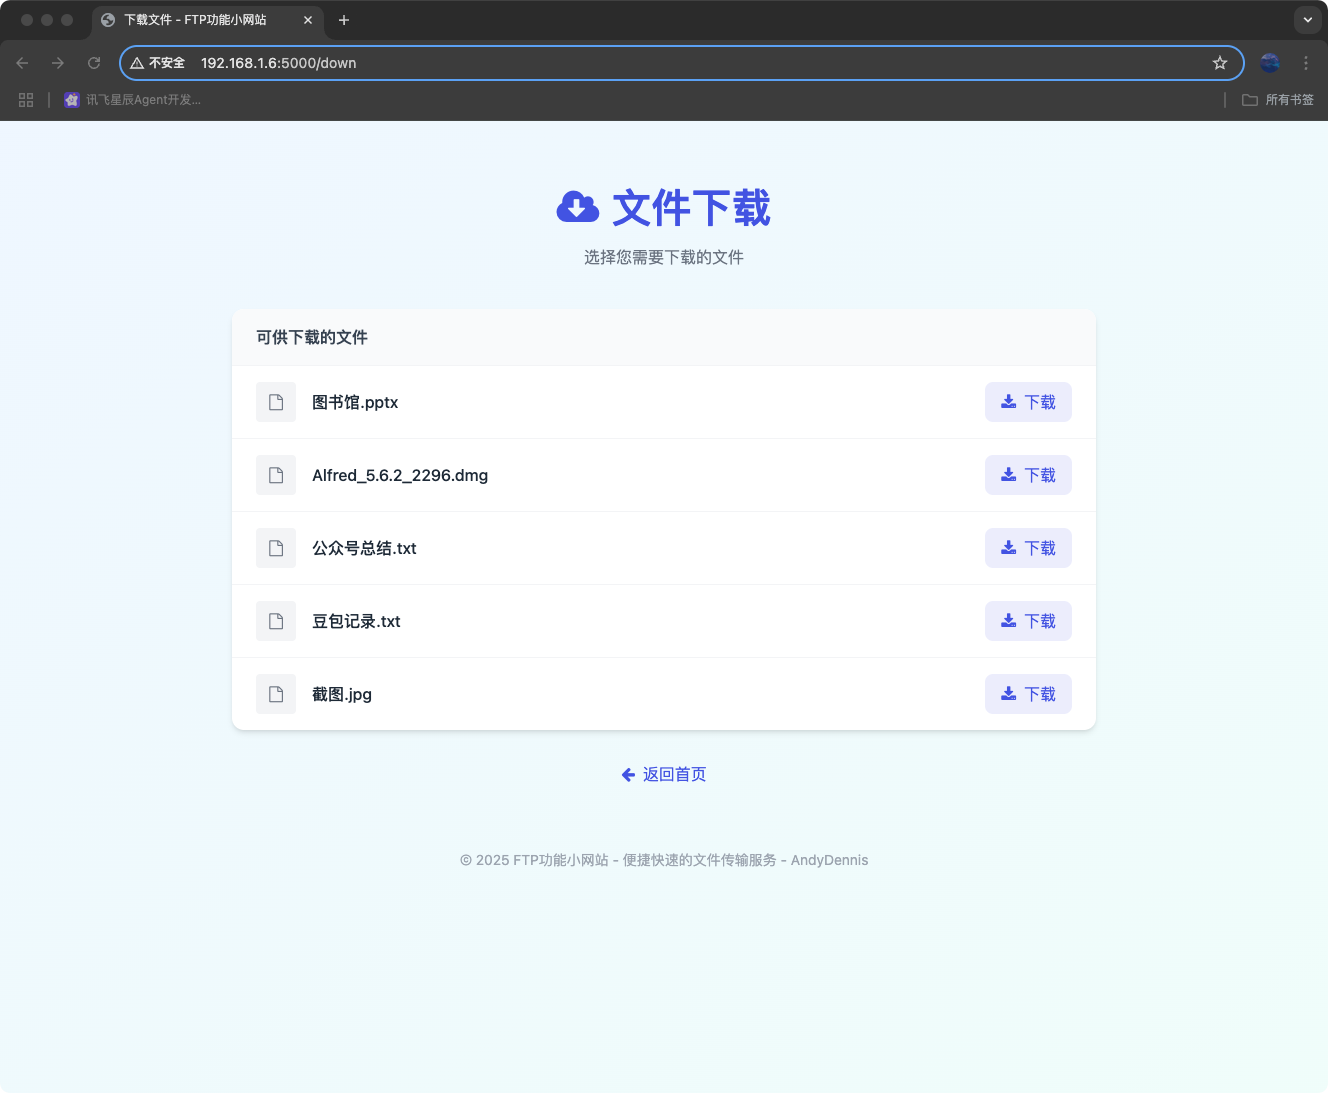Click the back navigation arrow icon

click(x=22, y=62)
